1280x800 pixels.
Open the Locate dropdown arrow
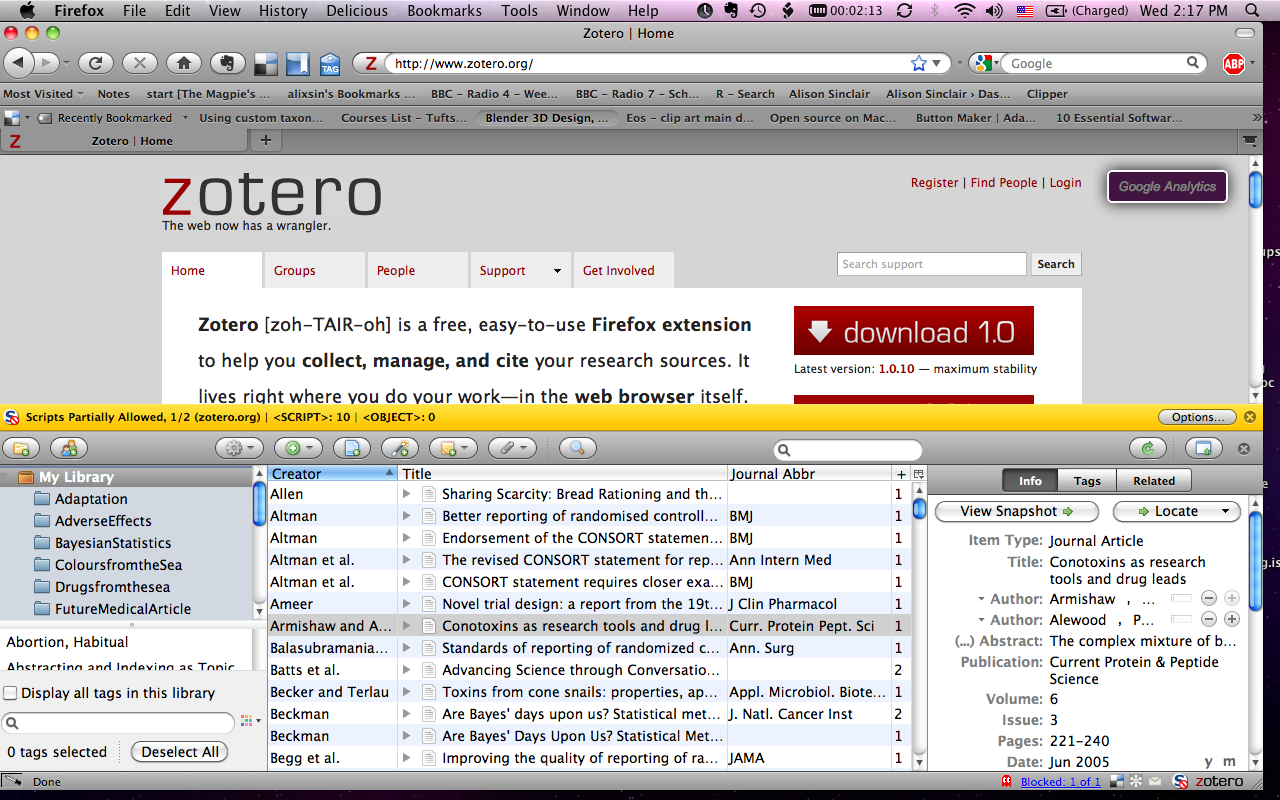click(x=1225, y=511)
